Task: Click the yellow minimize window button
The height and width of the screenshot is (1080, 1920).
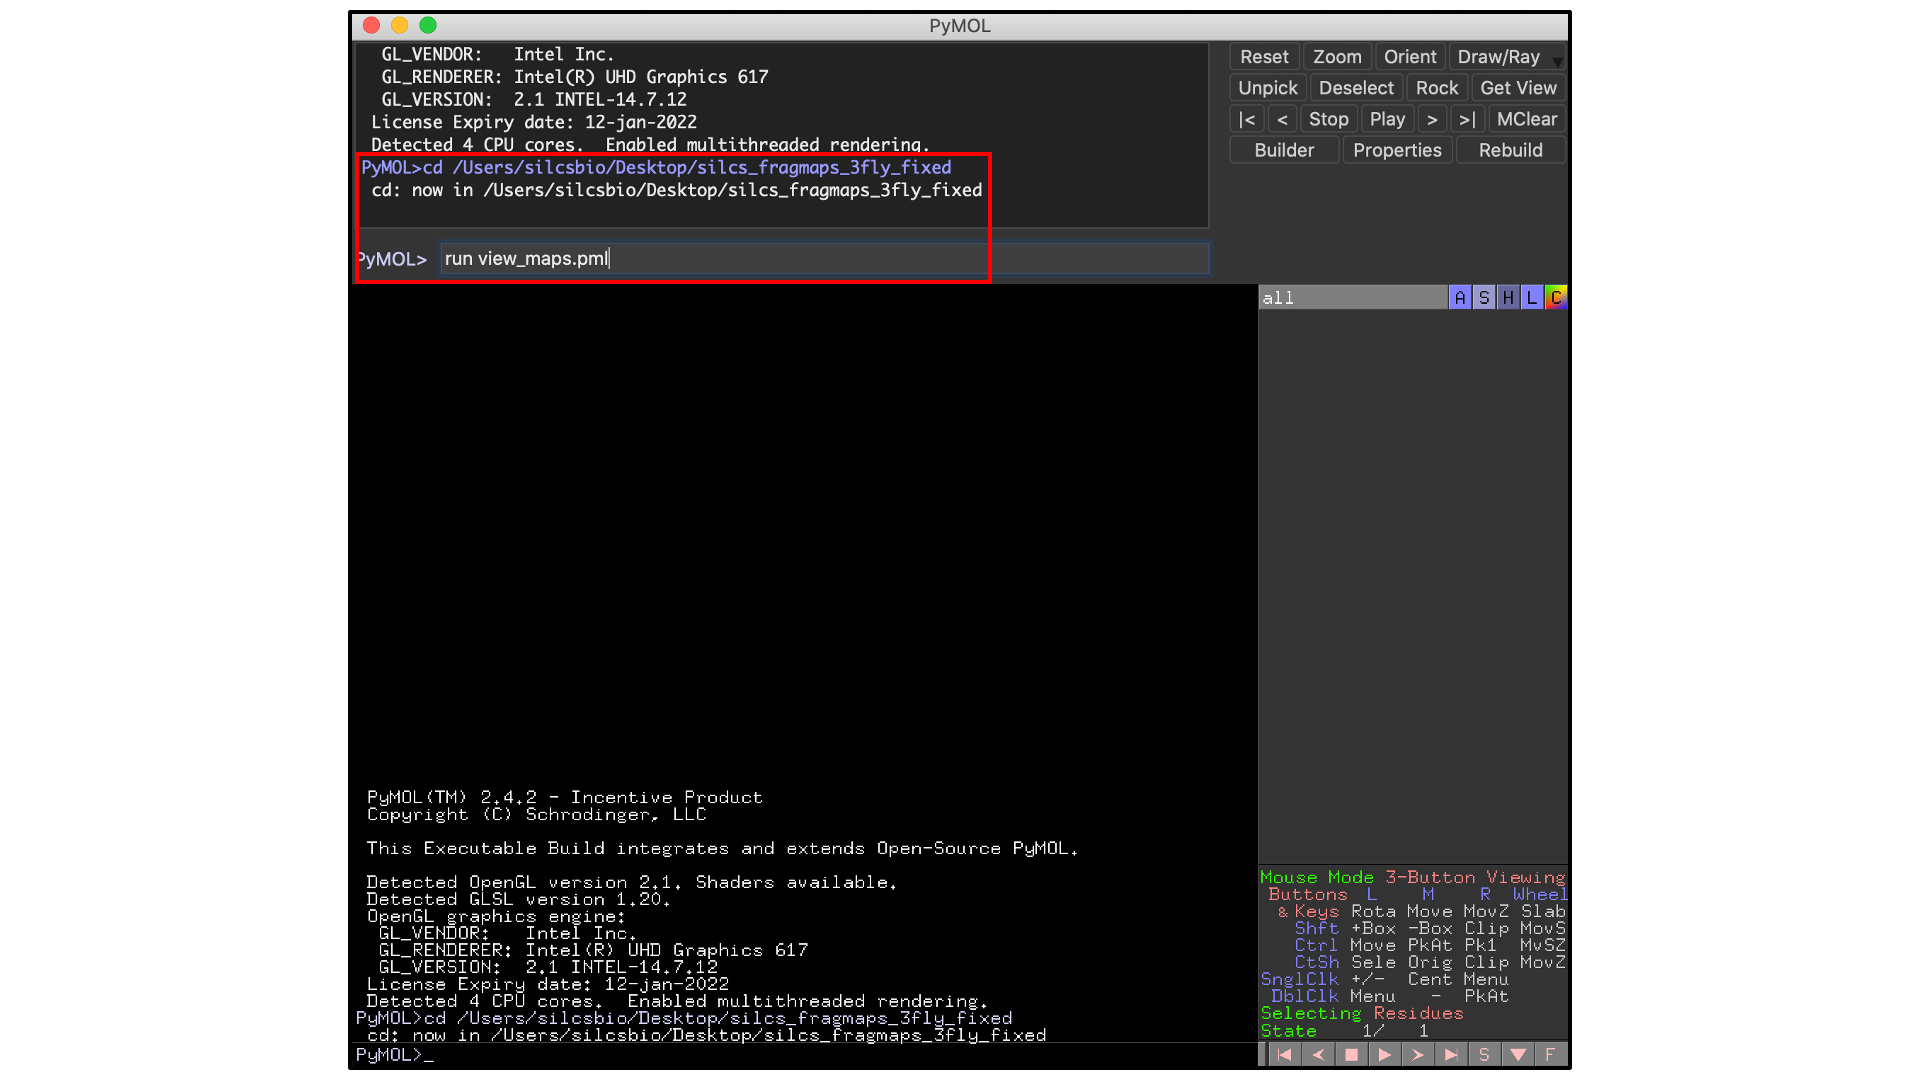Action: (400, 25)
